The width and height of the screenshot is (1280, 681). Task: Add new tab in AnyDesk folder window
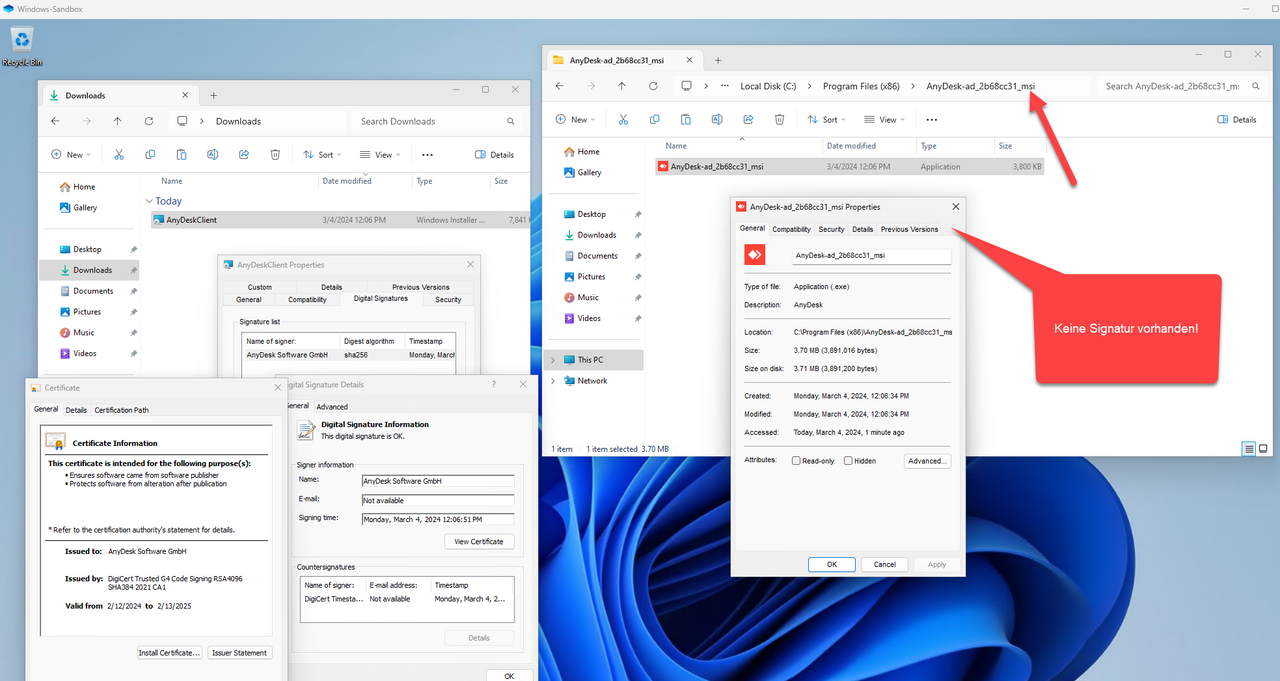click(x=718, y=60)
